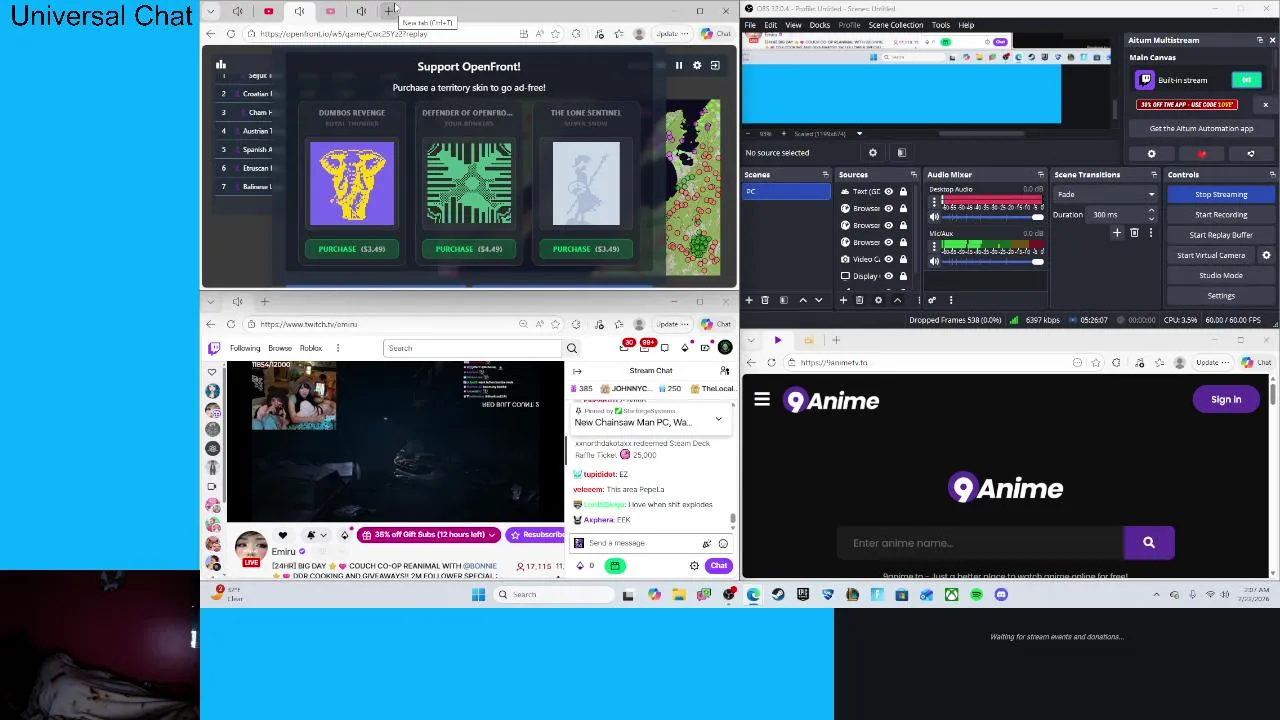This screenshot has width=1280, height=720.
Task: Collapse the Twitch Stream Chat panel
Action: 577,371
